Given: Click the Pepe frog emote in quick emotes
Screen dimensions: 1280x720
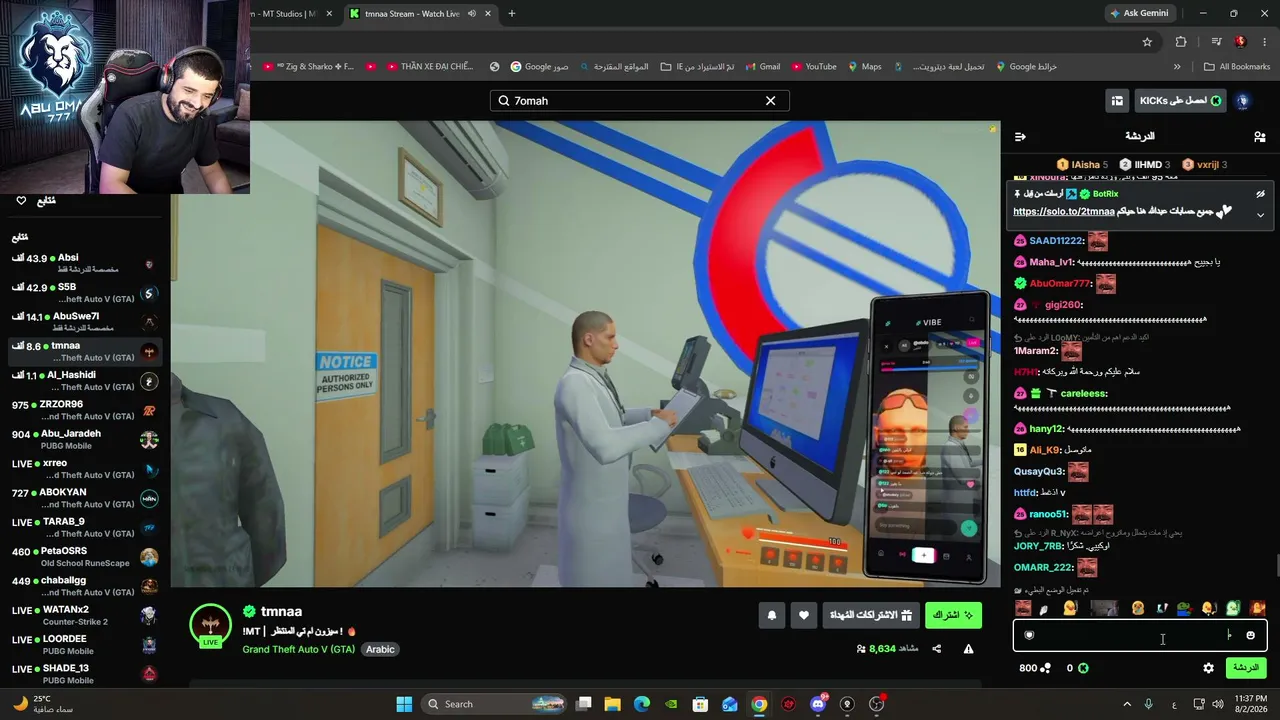Looking at the screenshot, I should [x=1184, y=608].
